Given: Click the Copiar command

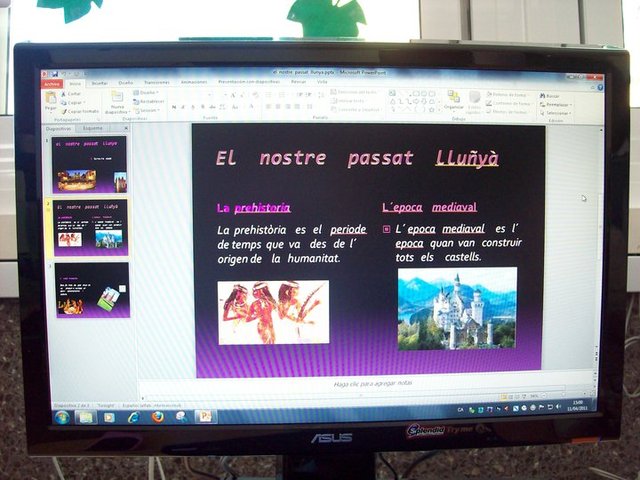Looking at the screenshot, I should pyautogui.click(x=72, y=102).
